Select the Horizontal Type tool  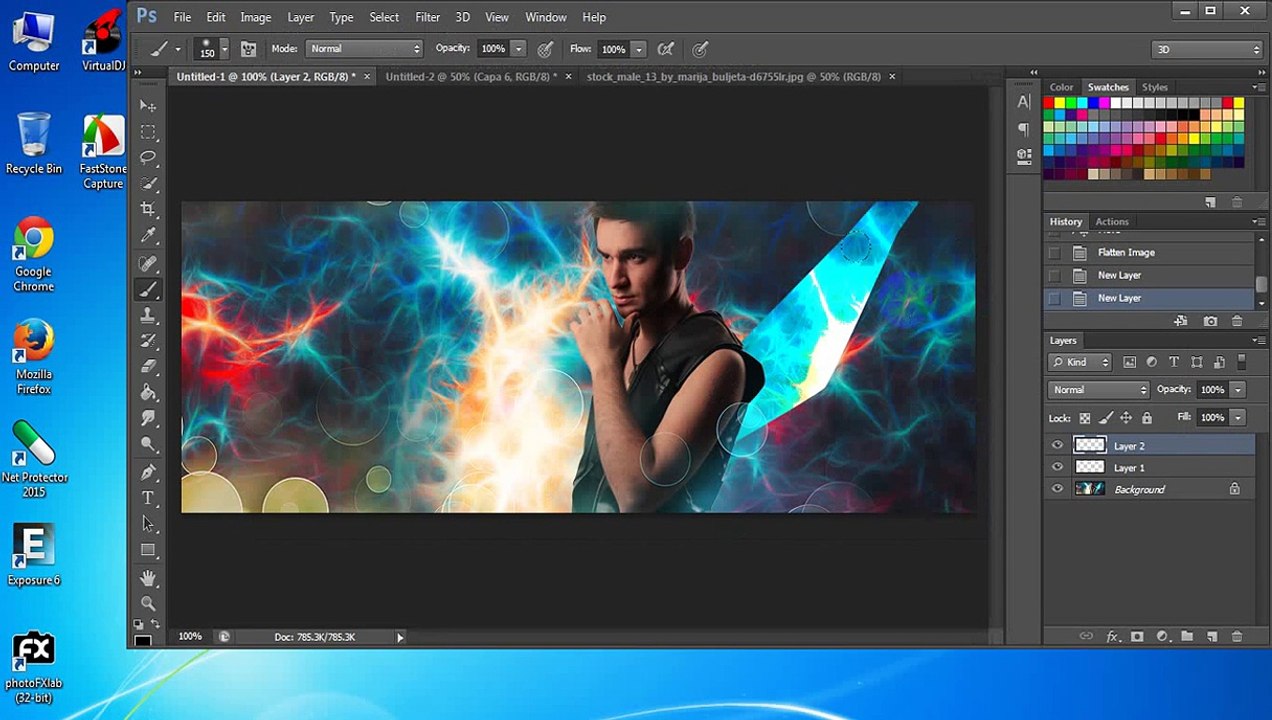[x=148, y=498]
